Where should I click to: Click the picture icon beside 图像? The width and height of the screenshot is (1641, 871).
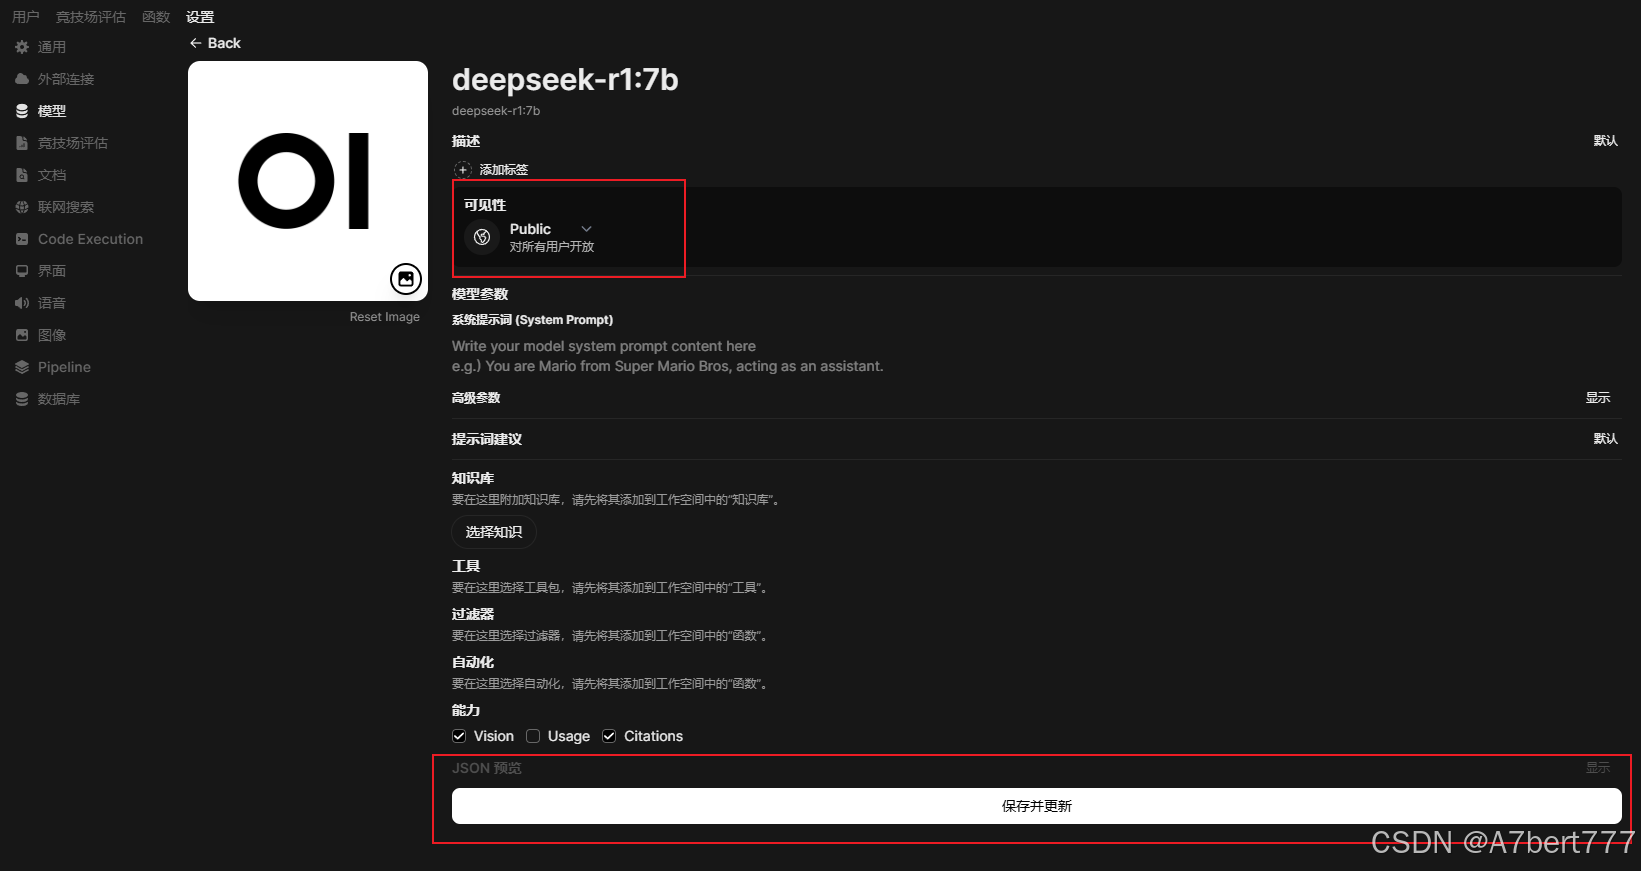[22, 335]
